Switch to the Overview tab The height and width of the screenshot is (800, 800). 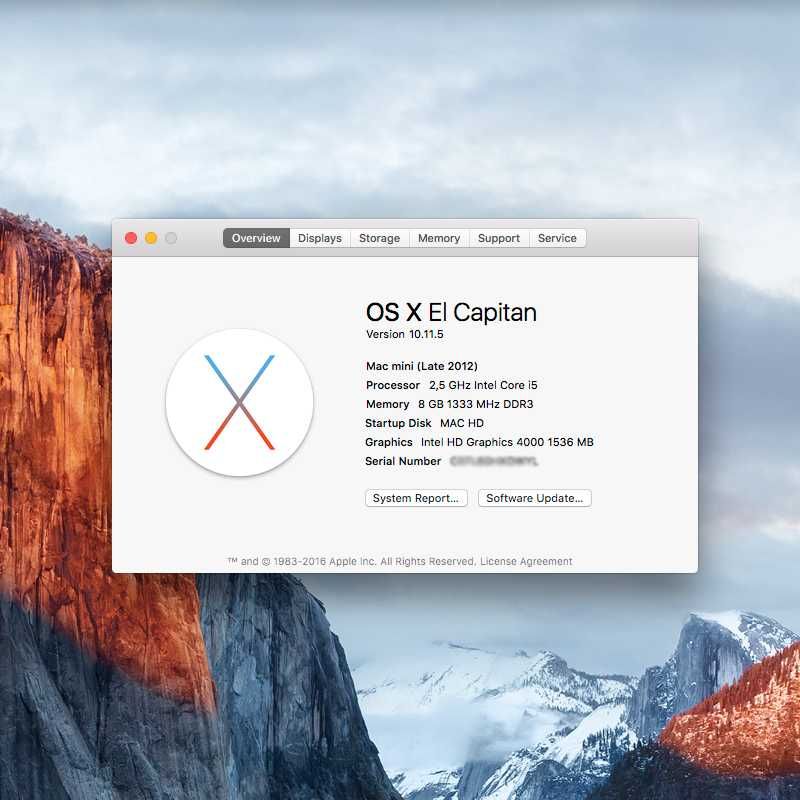coord(256,238)
